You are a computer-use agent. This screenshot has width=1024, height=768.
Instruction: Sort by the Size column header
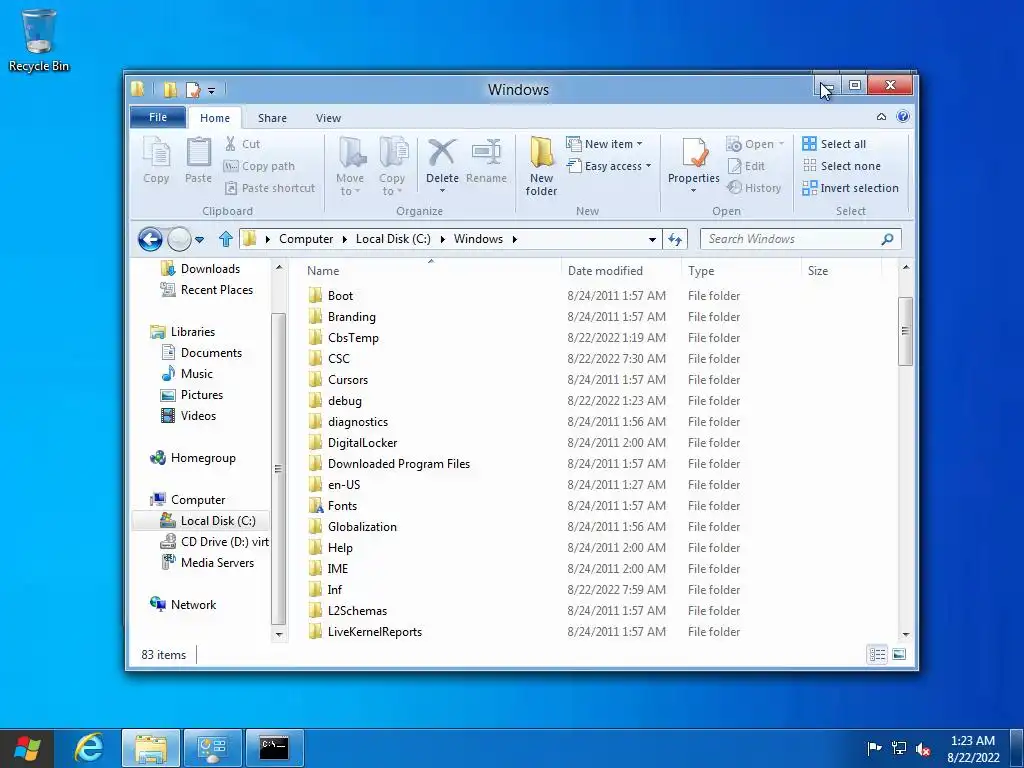coord(841,270)
